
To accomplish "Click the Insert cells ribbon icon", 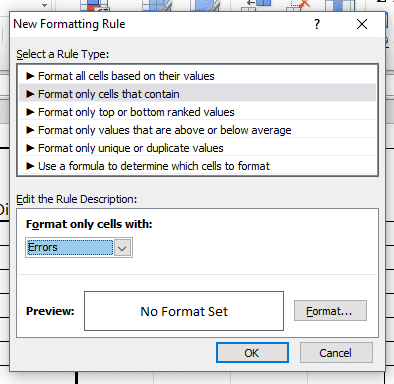I will [256, 6].
